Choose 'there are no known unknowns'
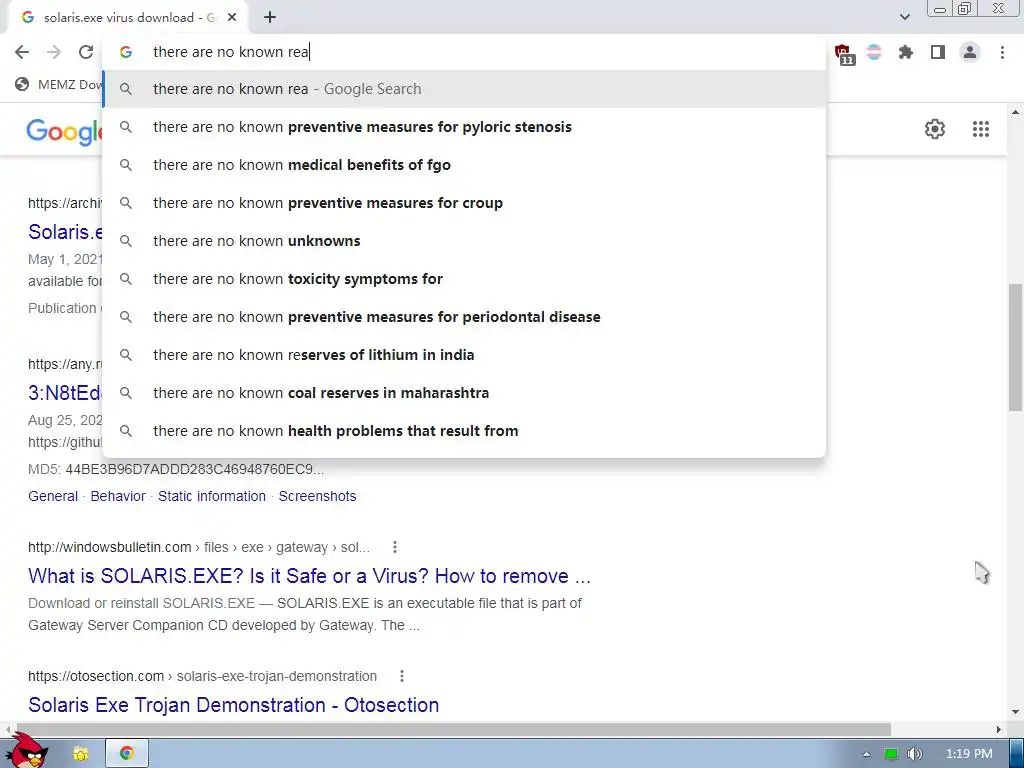This screenshot has height=768, width=1024. click(x=464, y=241)
